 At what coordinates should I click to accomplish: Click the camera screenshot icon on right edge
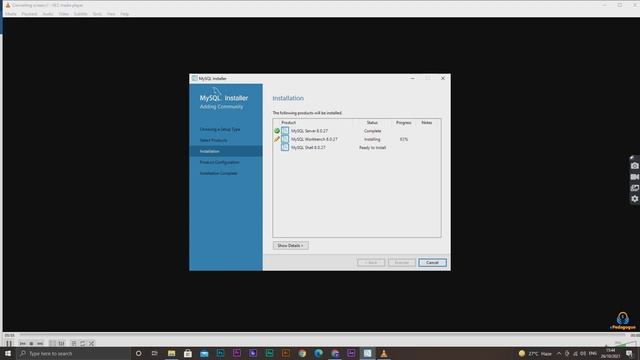click(635, 166)
